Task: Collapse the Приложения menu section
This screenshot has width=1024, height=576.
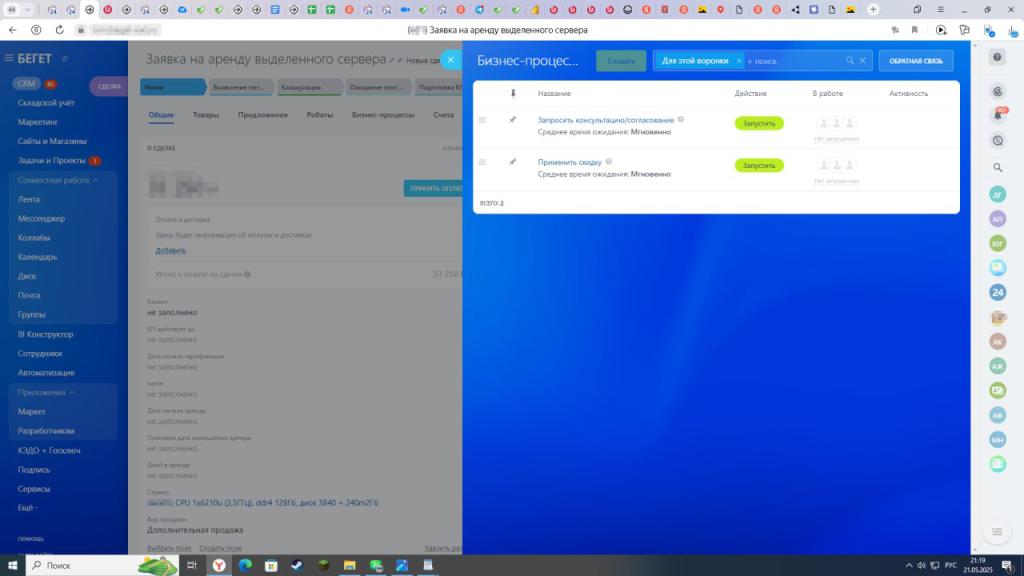Action: click(73, 392)
